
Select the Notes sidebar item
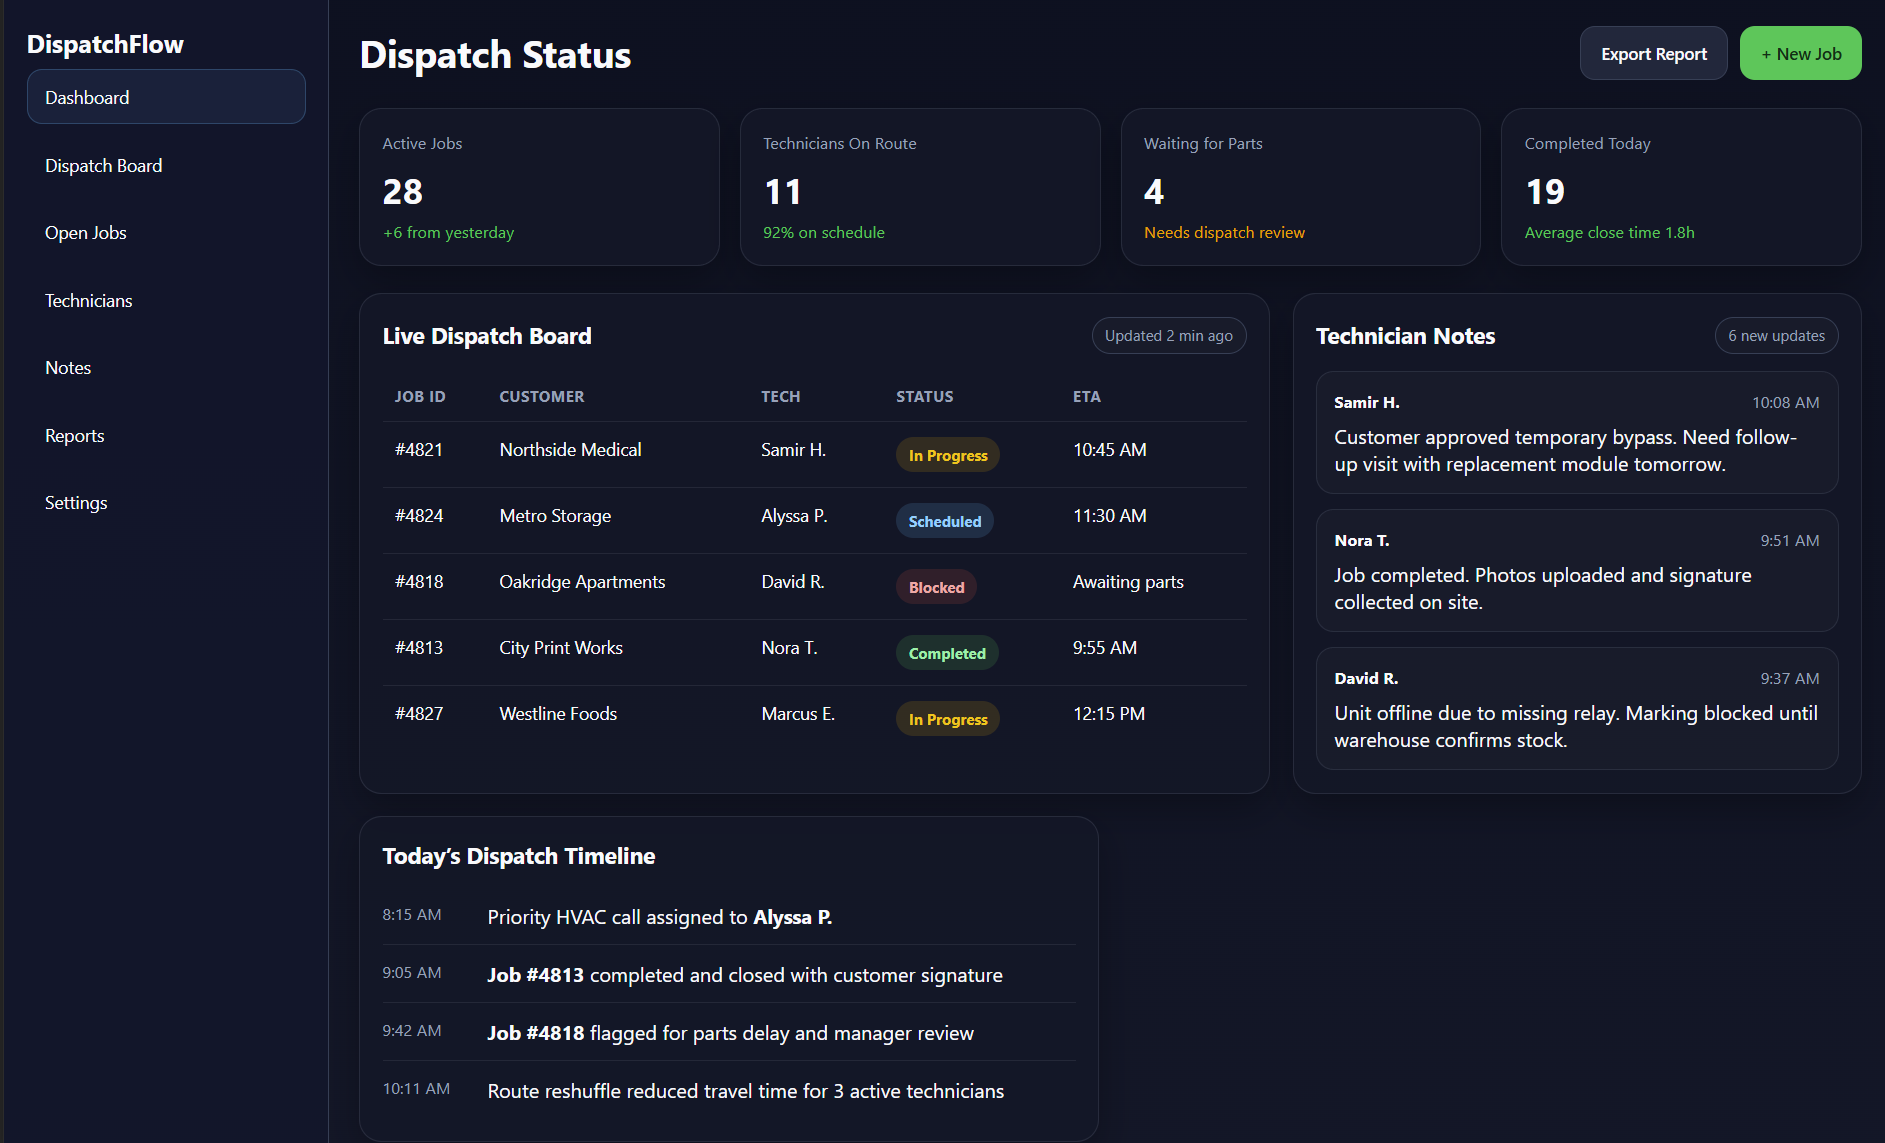point(67,367)
